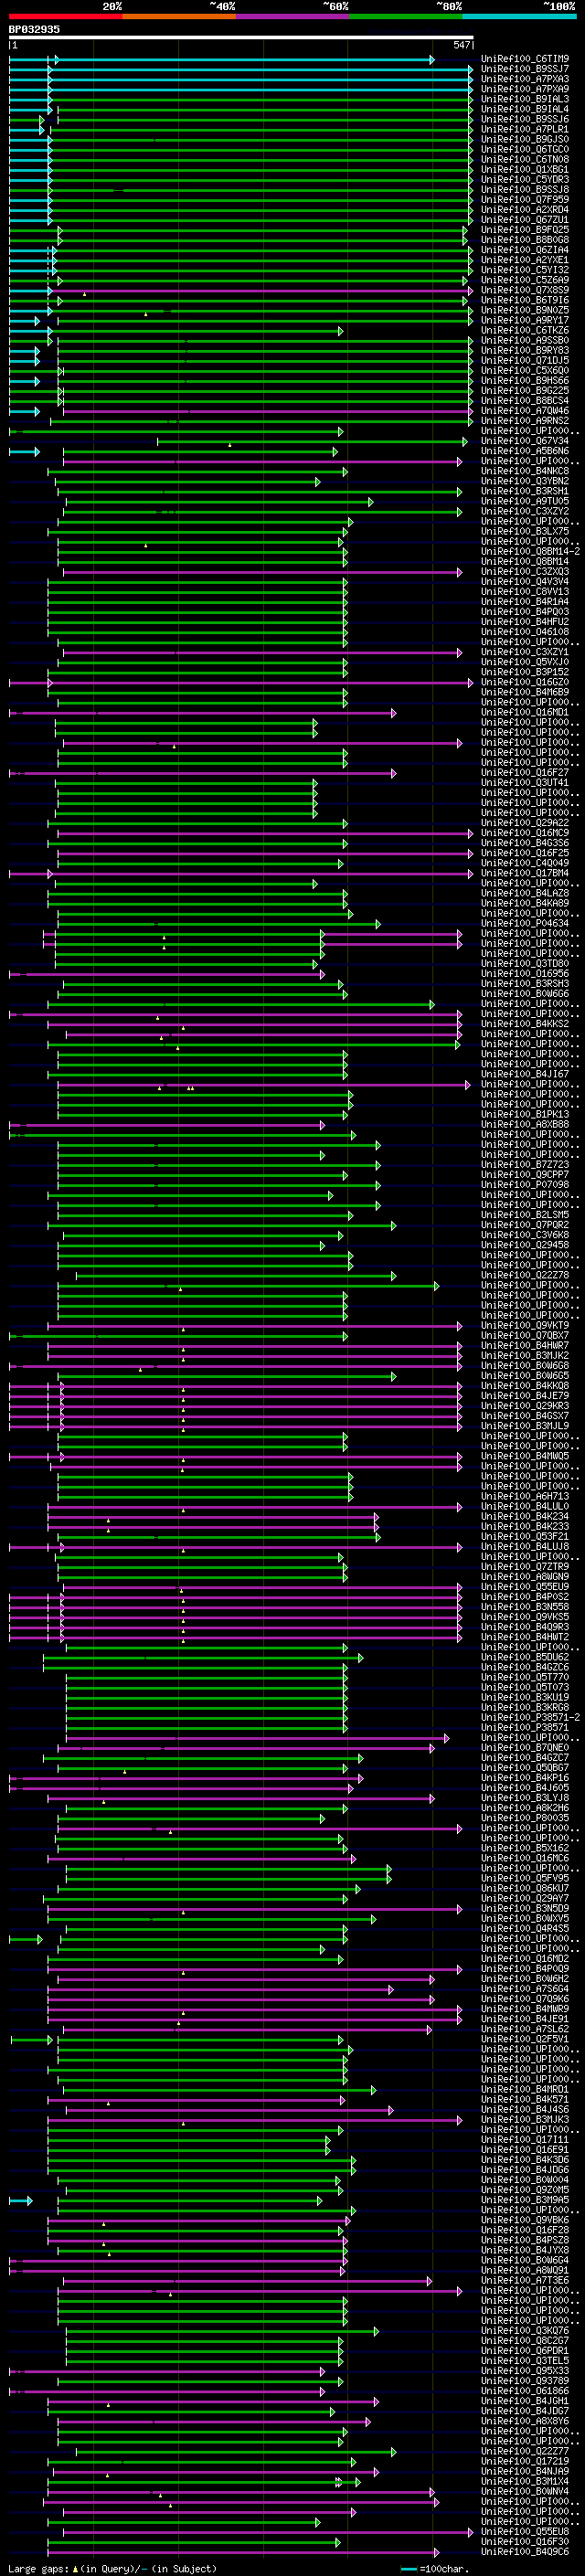
Task: Select the UniRef100_B3LX75 label
Action: [525, 532]
